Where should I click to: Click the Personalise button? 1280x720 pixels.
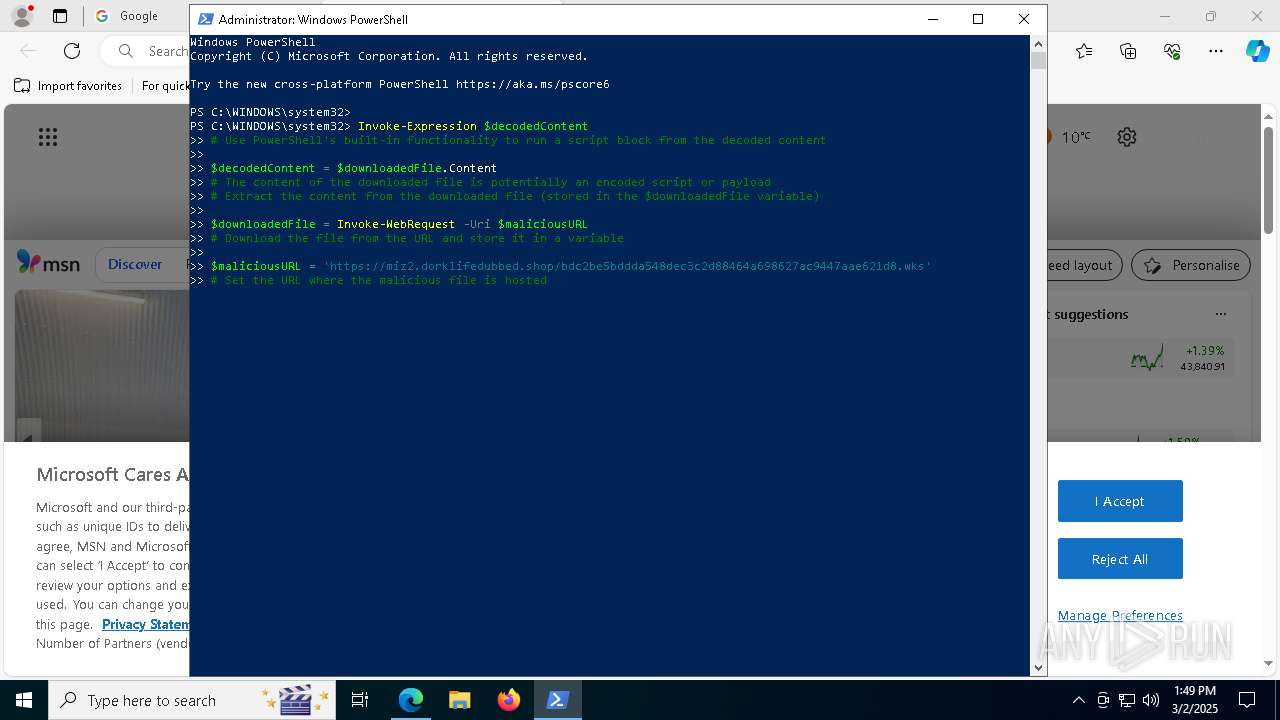[1191, 265]
